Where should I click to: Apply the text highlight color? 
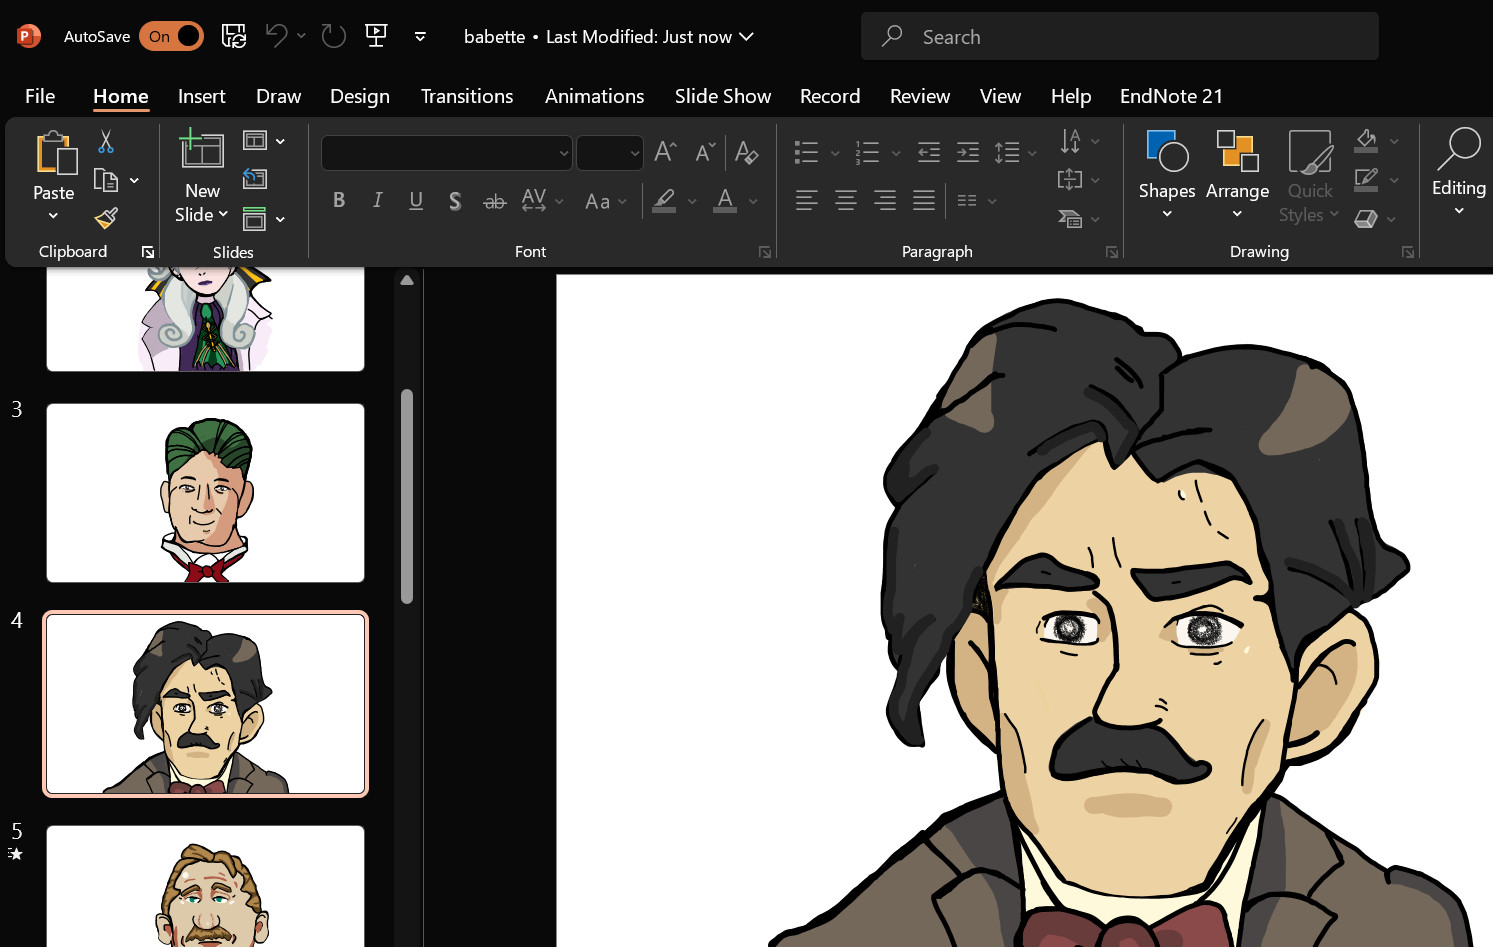pos(664,201)
